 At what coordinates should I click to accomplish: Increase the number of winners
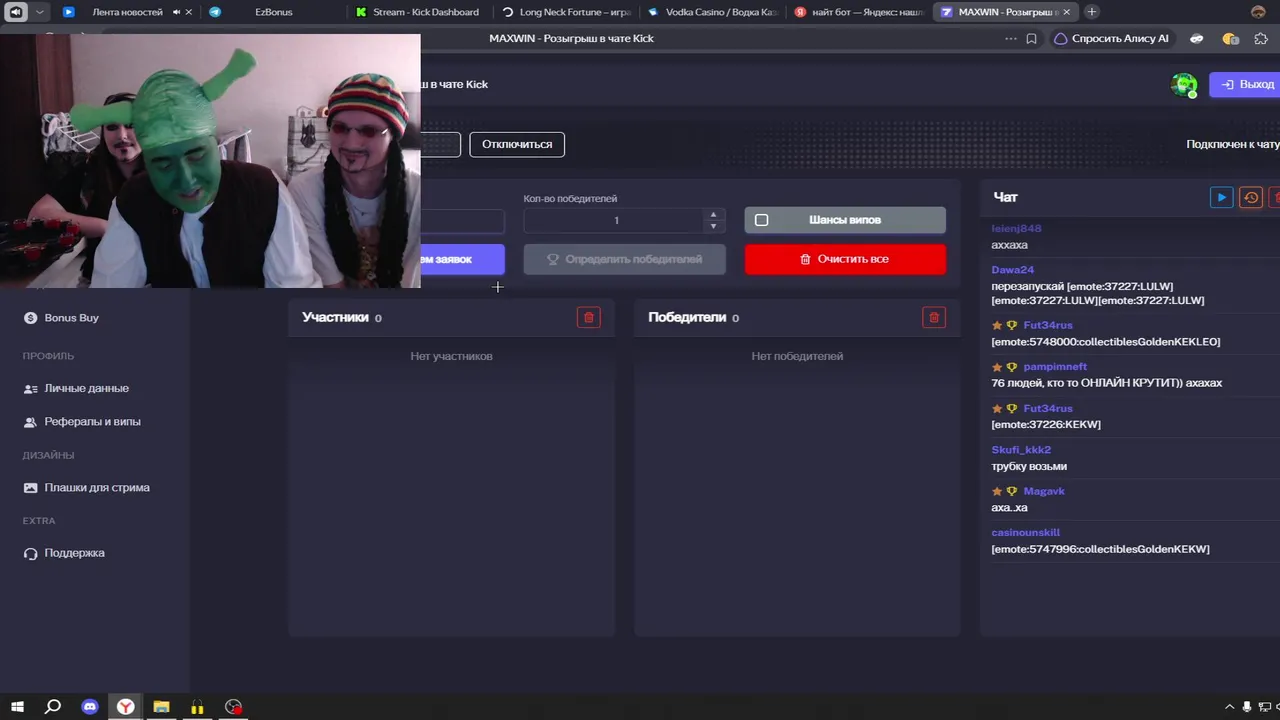pyautogui.click(x=713, y=214)
